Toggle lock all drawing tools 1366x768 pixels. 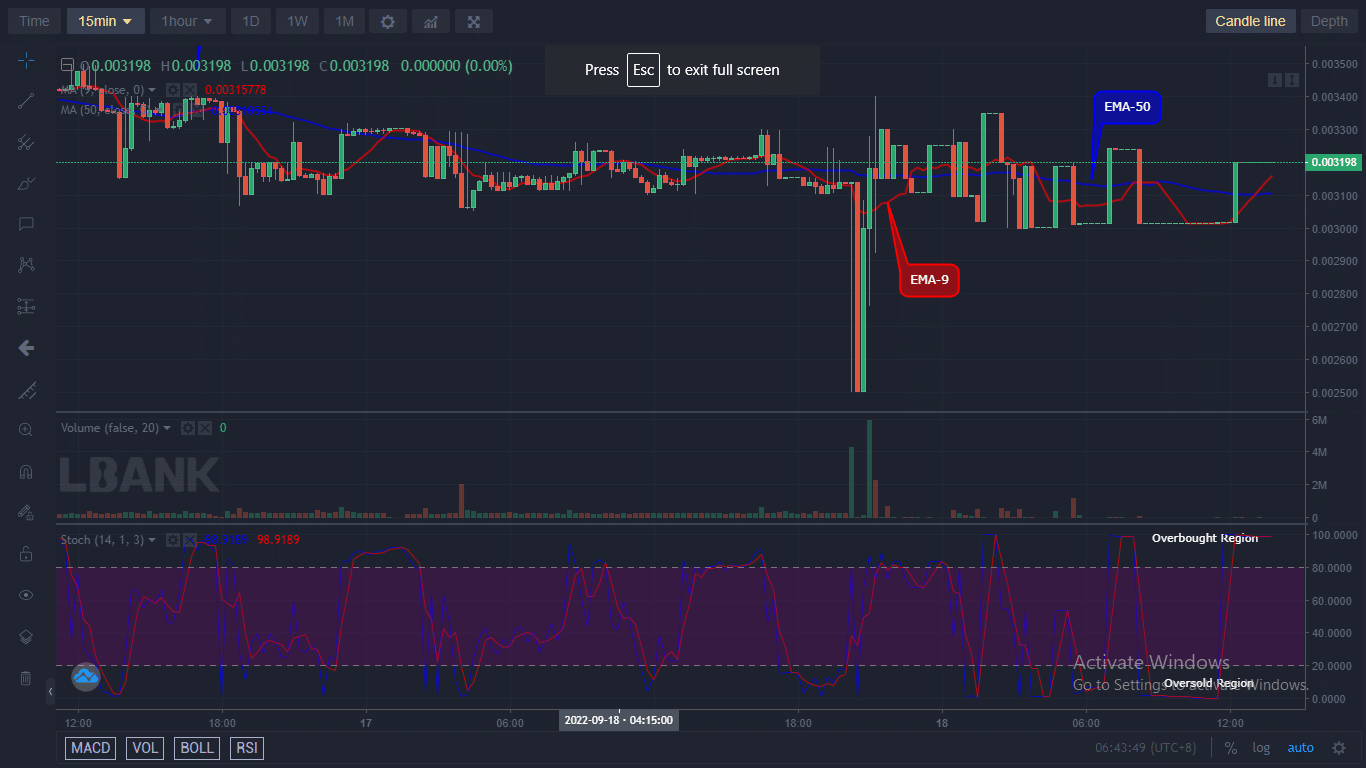point(26,554)
